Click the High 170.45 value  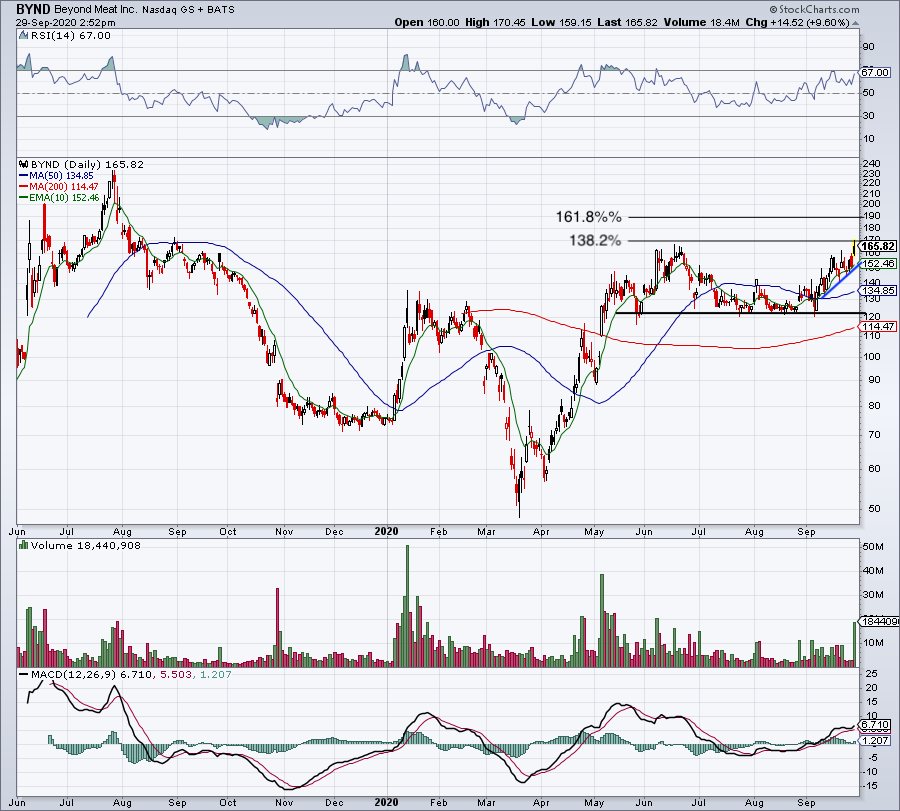495,22
